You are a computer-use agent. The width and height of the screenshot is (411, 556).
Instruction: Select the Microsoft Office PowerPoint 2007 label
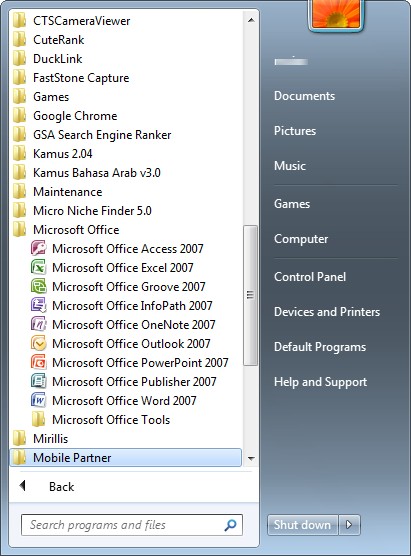tap(140, 363)
